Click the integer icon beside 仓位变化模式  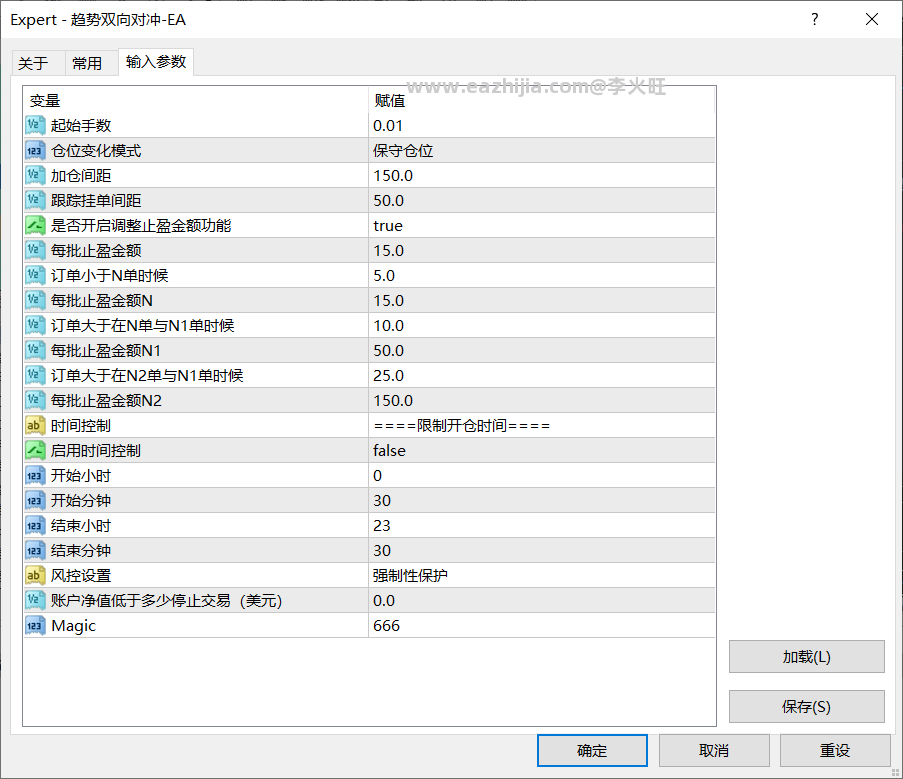35,150
